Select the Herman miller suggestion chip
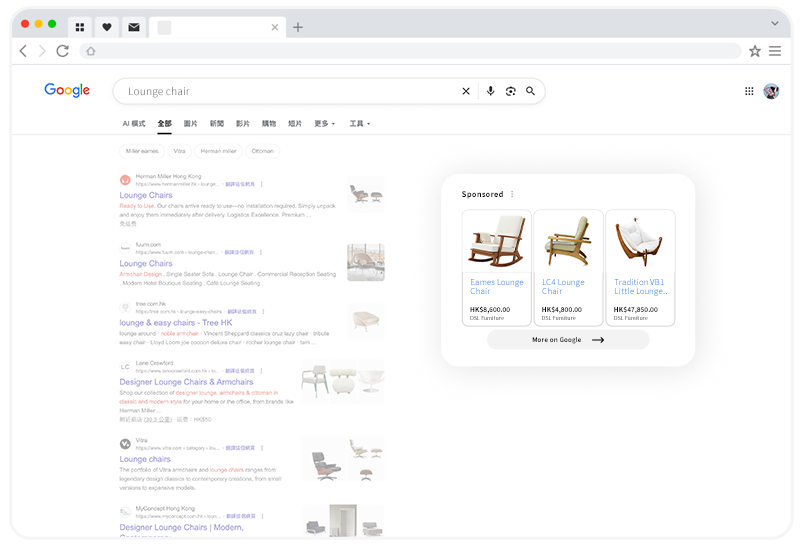The image size is (800, 544). (x=218, y=151)
